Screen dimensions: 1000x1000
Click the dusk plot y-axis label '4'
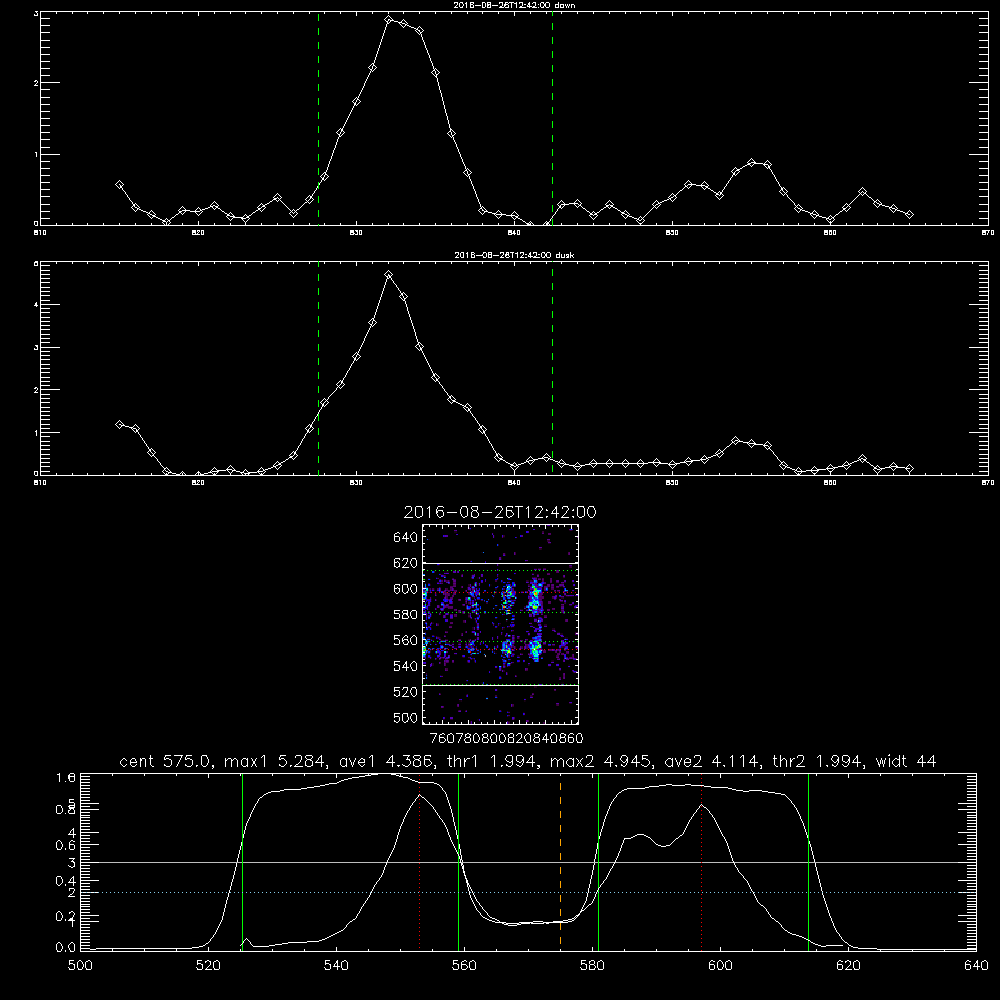coord(36,305)
